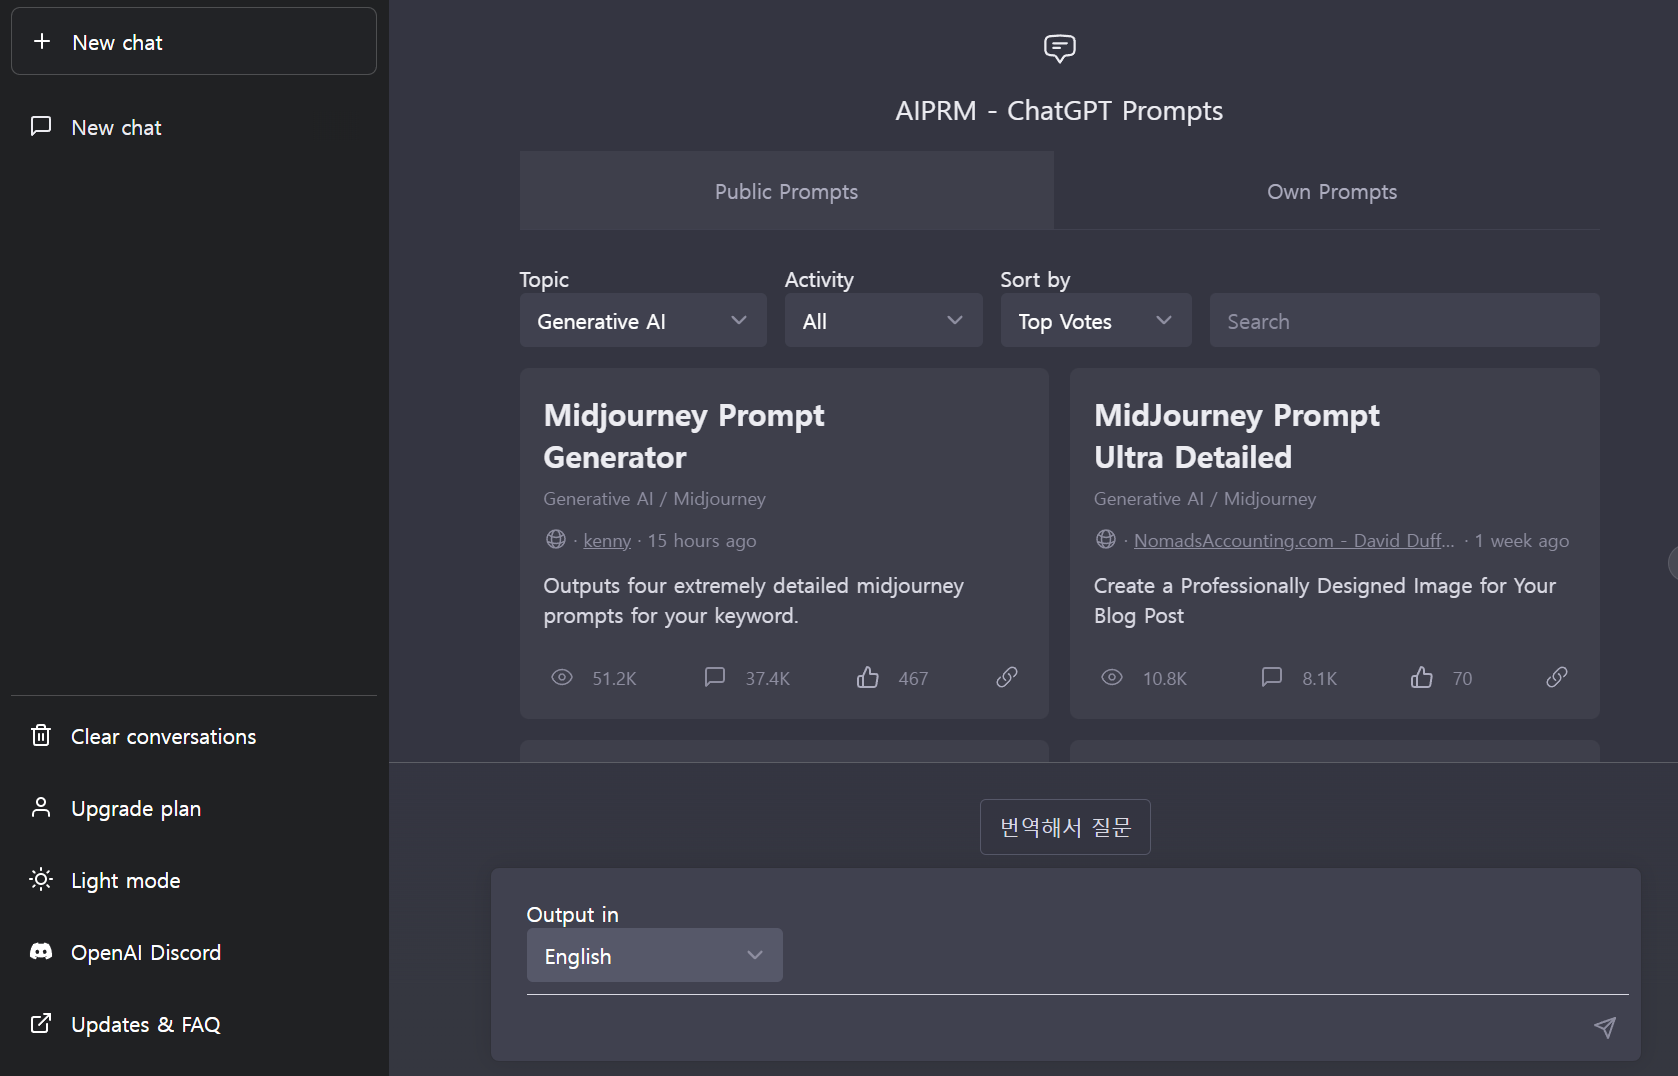Screen dimensions: 1678x1076
Task: Click the top New chat button
Action: (194, 41)
